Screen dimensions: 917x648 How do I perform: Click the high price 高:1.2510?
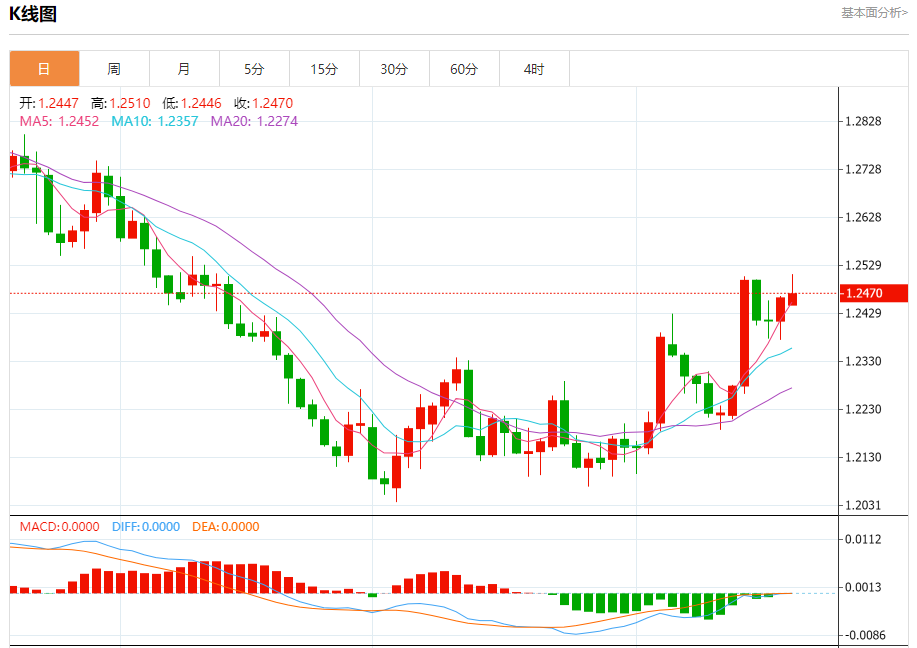pyautogui.click(x=120, y=103)
